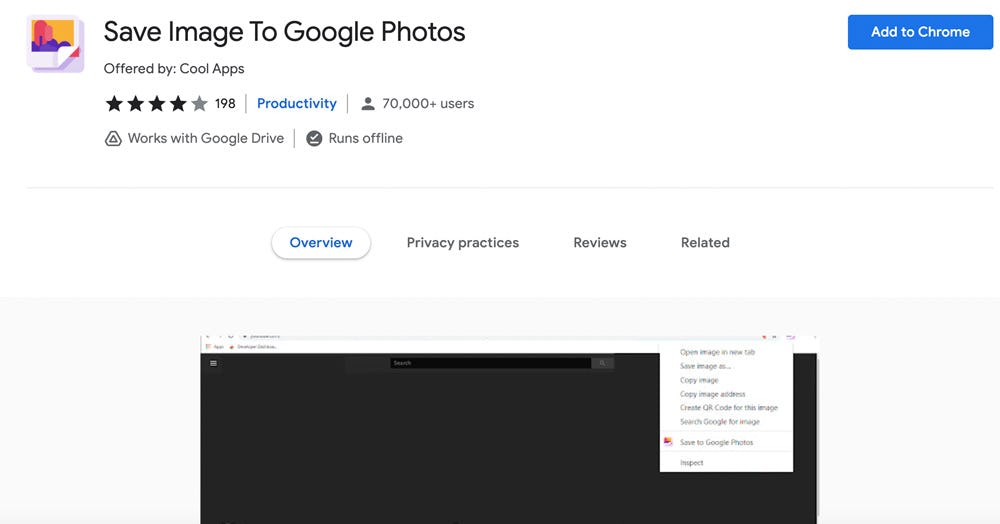Click the Runs offline label
The height and width of the screenshot is (524, 1000).
(365, 138)
